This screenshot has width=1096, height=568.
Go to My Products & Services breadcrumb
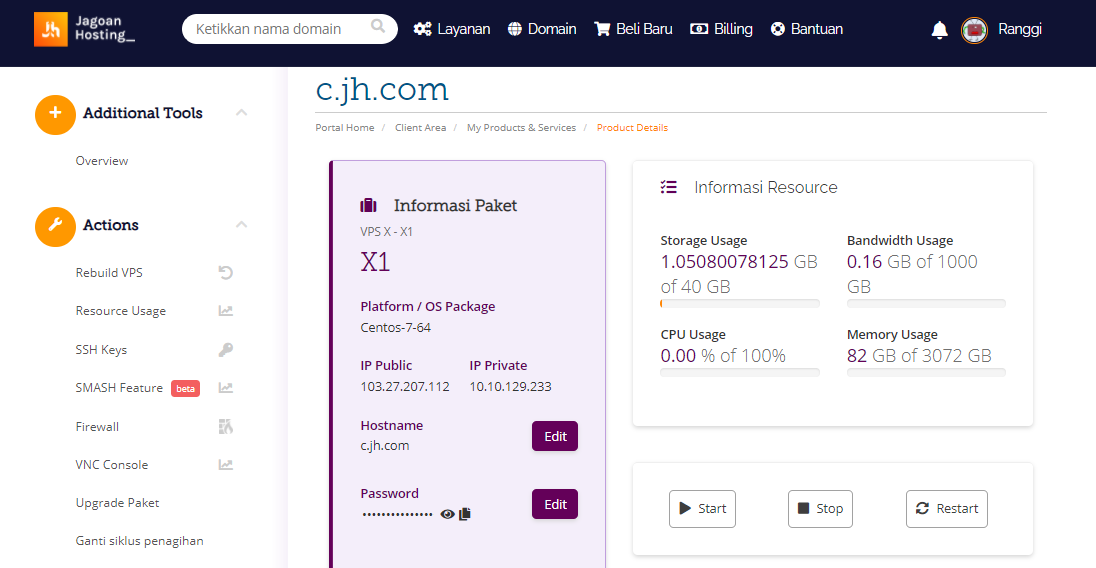(521, 128)
